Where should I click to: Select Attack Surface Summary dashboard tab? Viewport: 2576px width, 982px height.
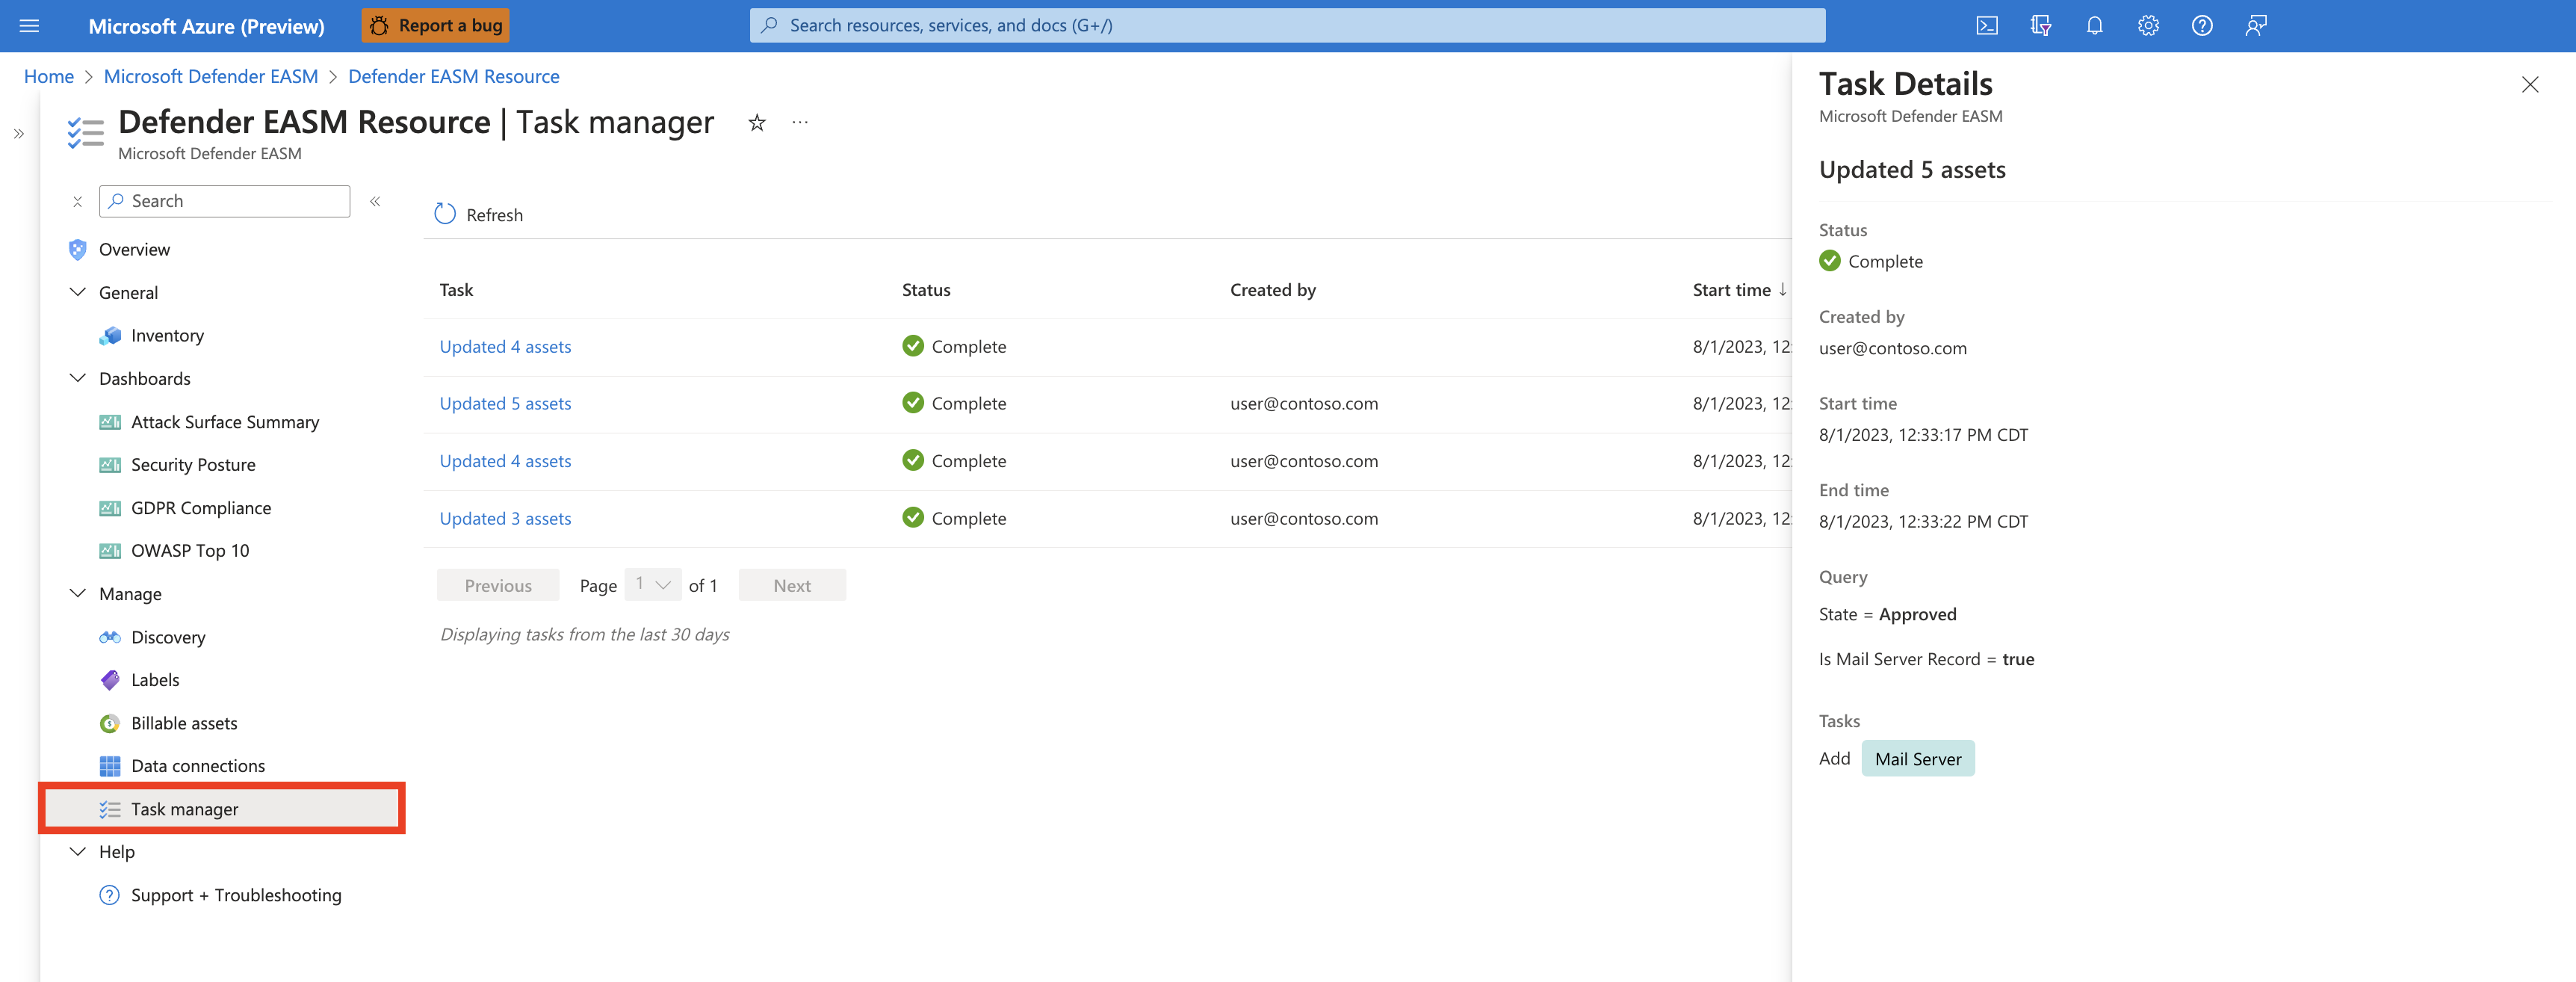point(225,421)
